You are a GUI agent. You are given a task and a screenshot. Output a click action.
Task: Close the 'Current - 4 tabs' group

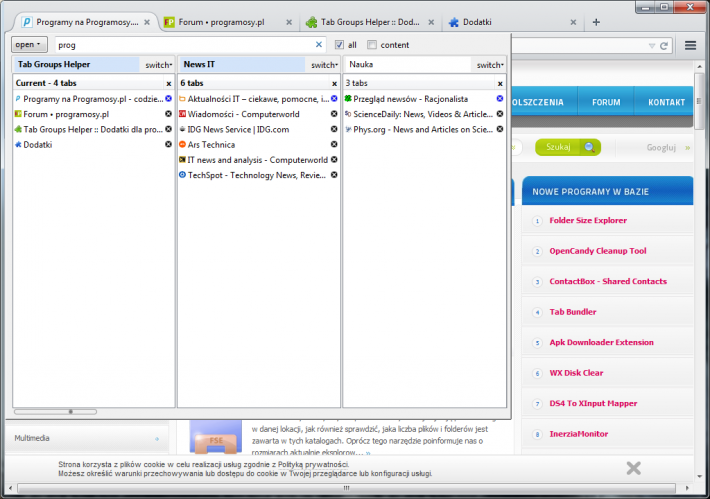point(168,84)
